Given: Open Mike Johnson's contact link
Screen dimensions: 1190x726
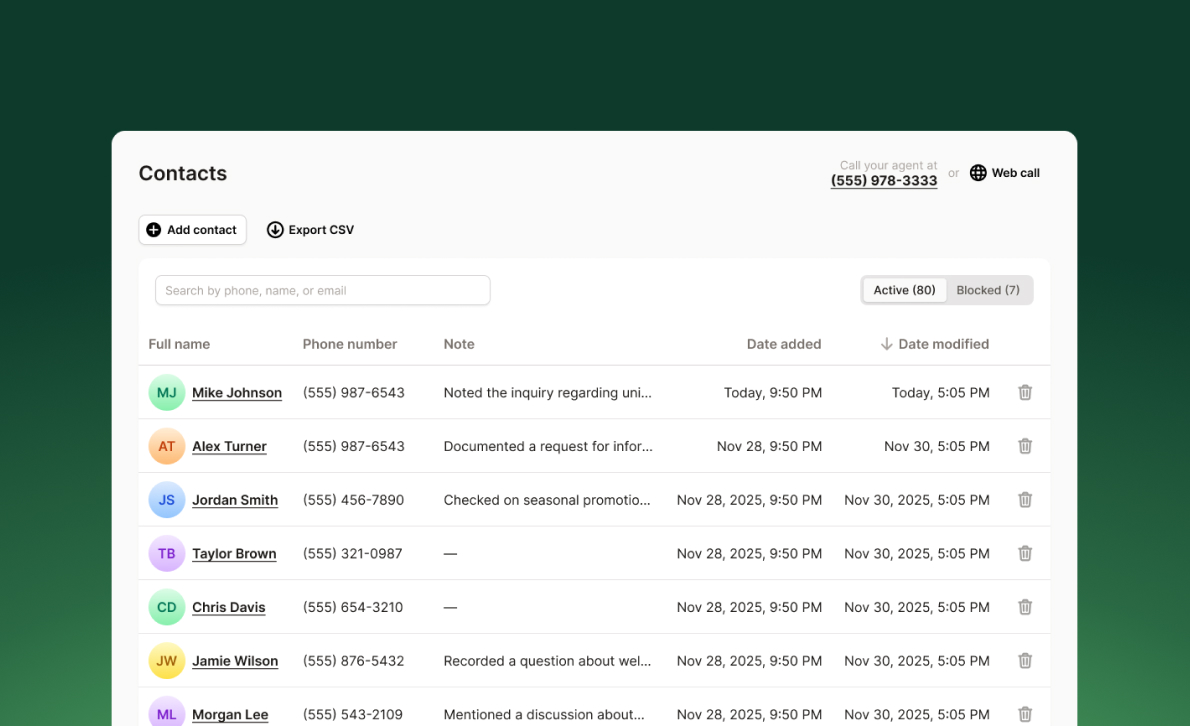Looking at the screenshot, I should [237, 392].
